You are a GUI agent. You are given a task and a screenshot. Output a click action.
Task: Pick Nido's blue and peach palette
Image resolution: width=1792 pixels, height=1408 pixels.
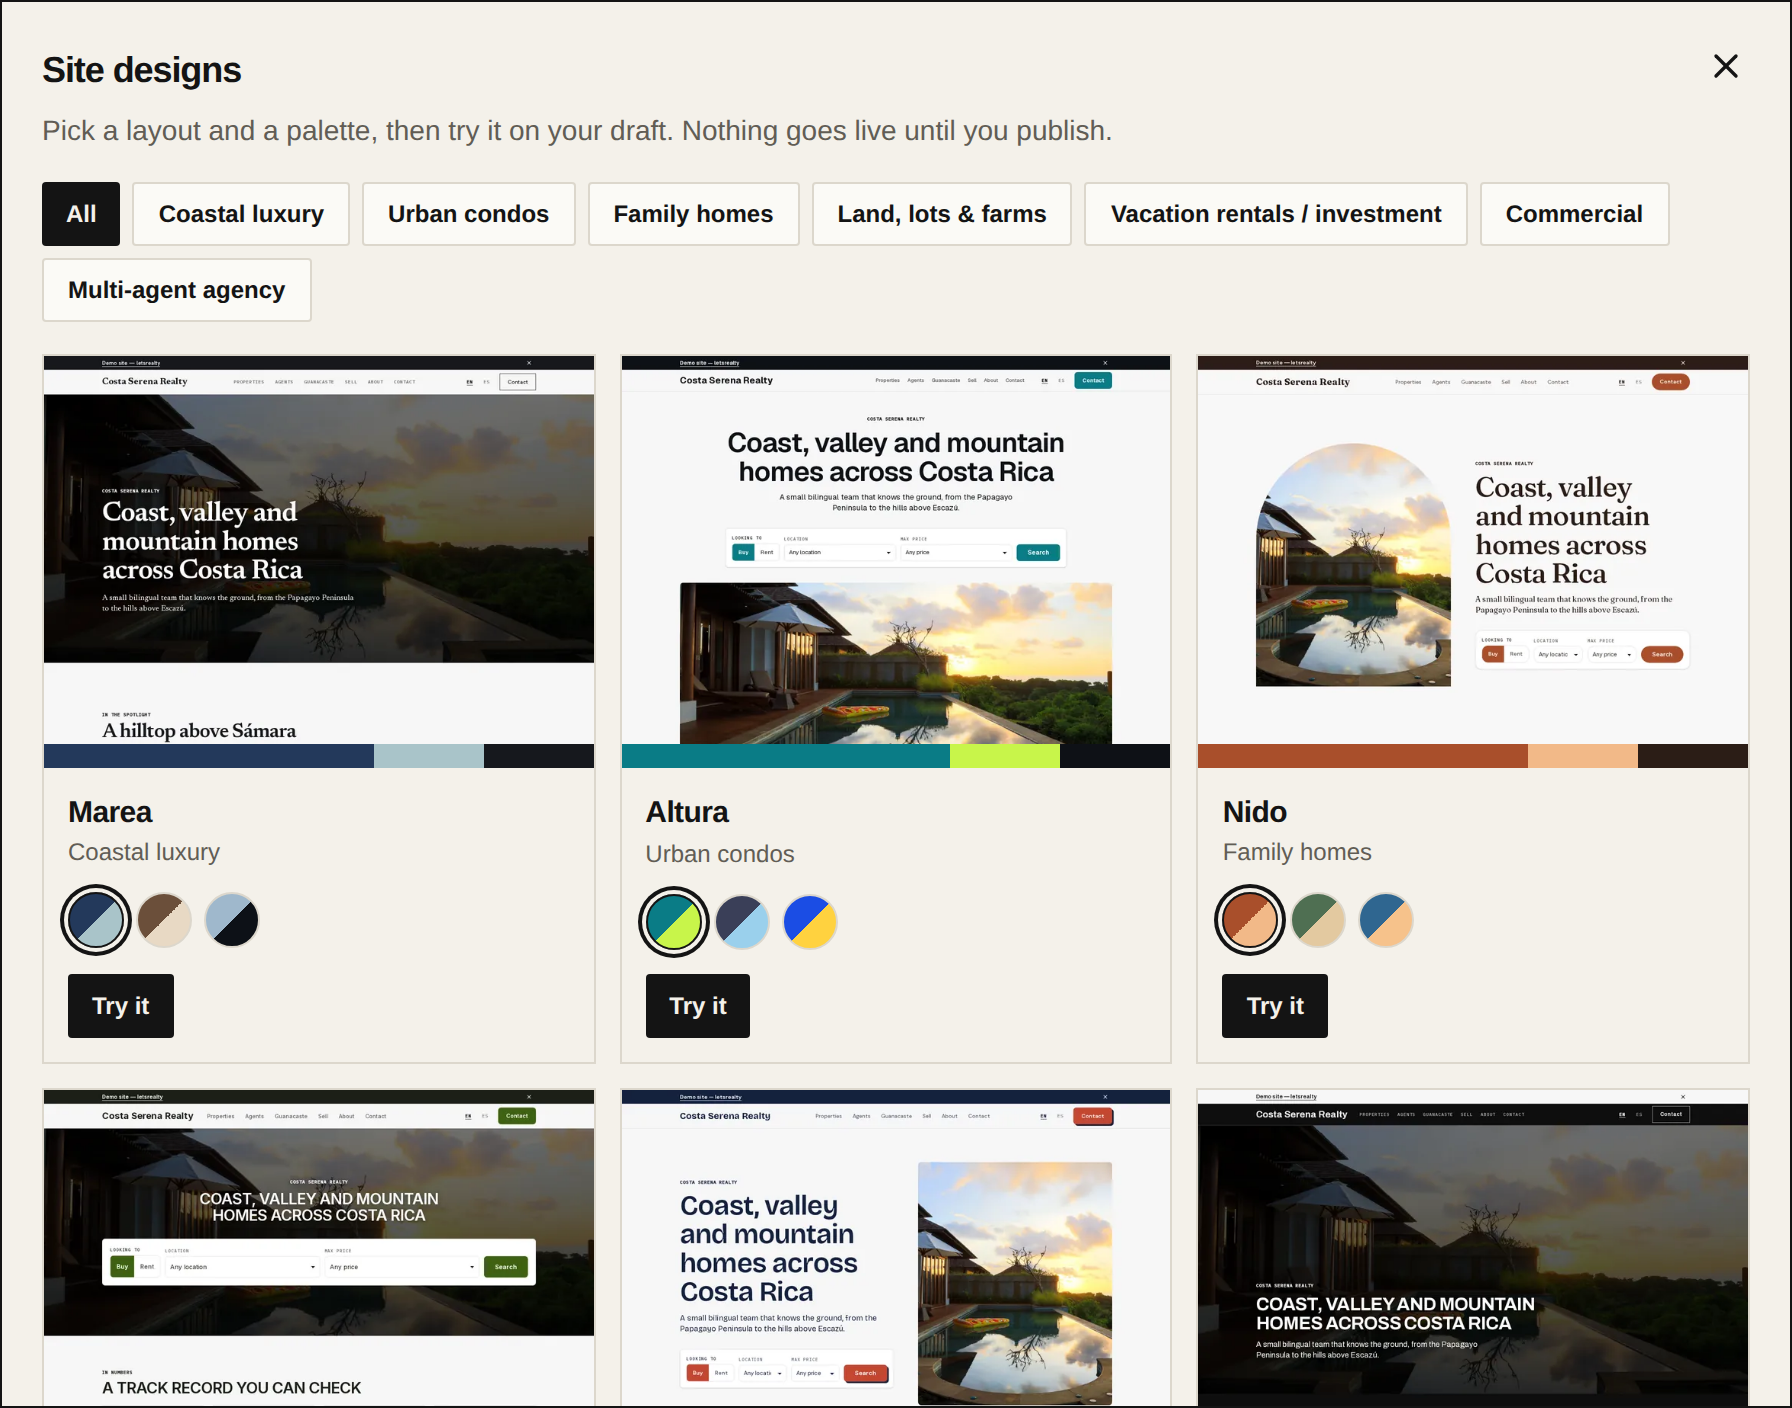[x=1386, y=920]
